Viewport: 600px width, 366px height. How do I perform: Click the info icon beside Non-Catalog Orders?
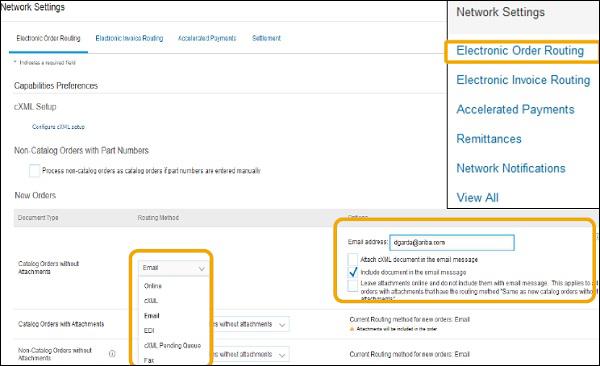tap(112, 353)
